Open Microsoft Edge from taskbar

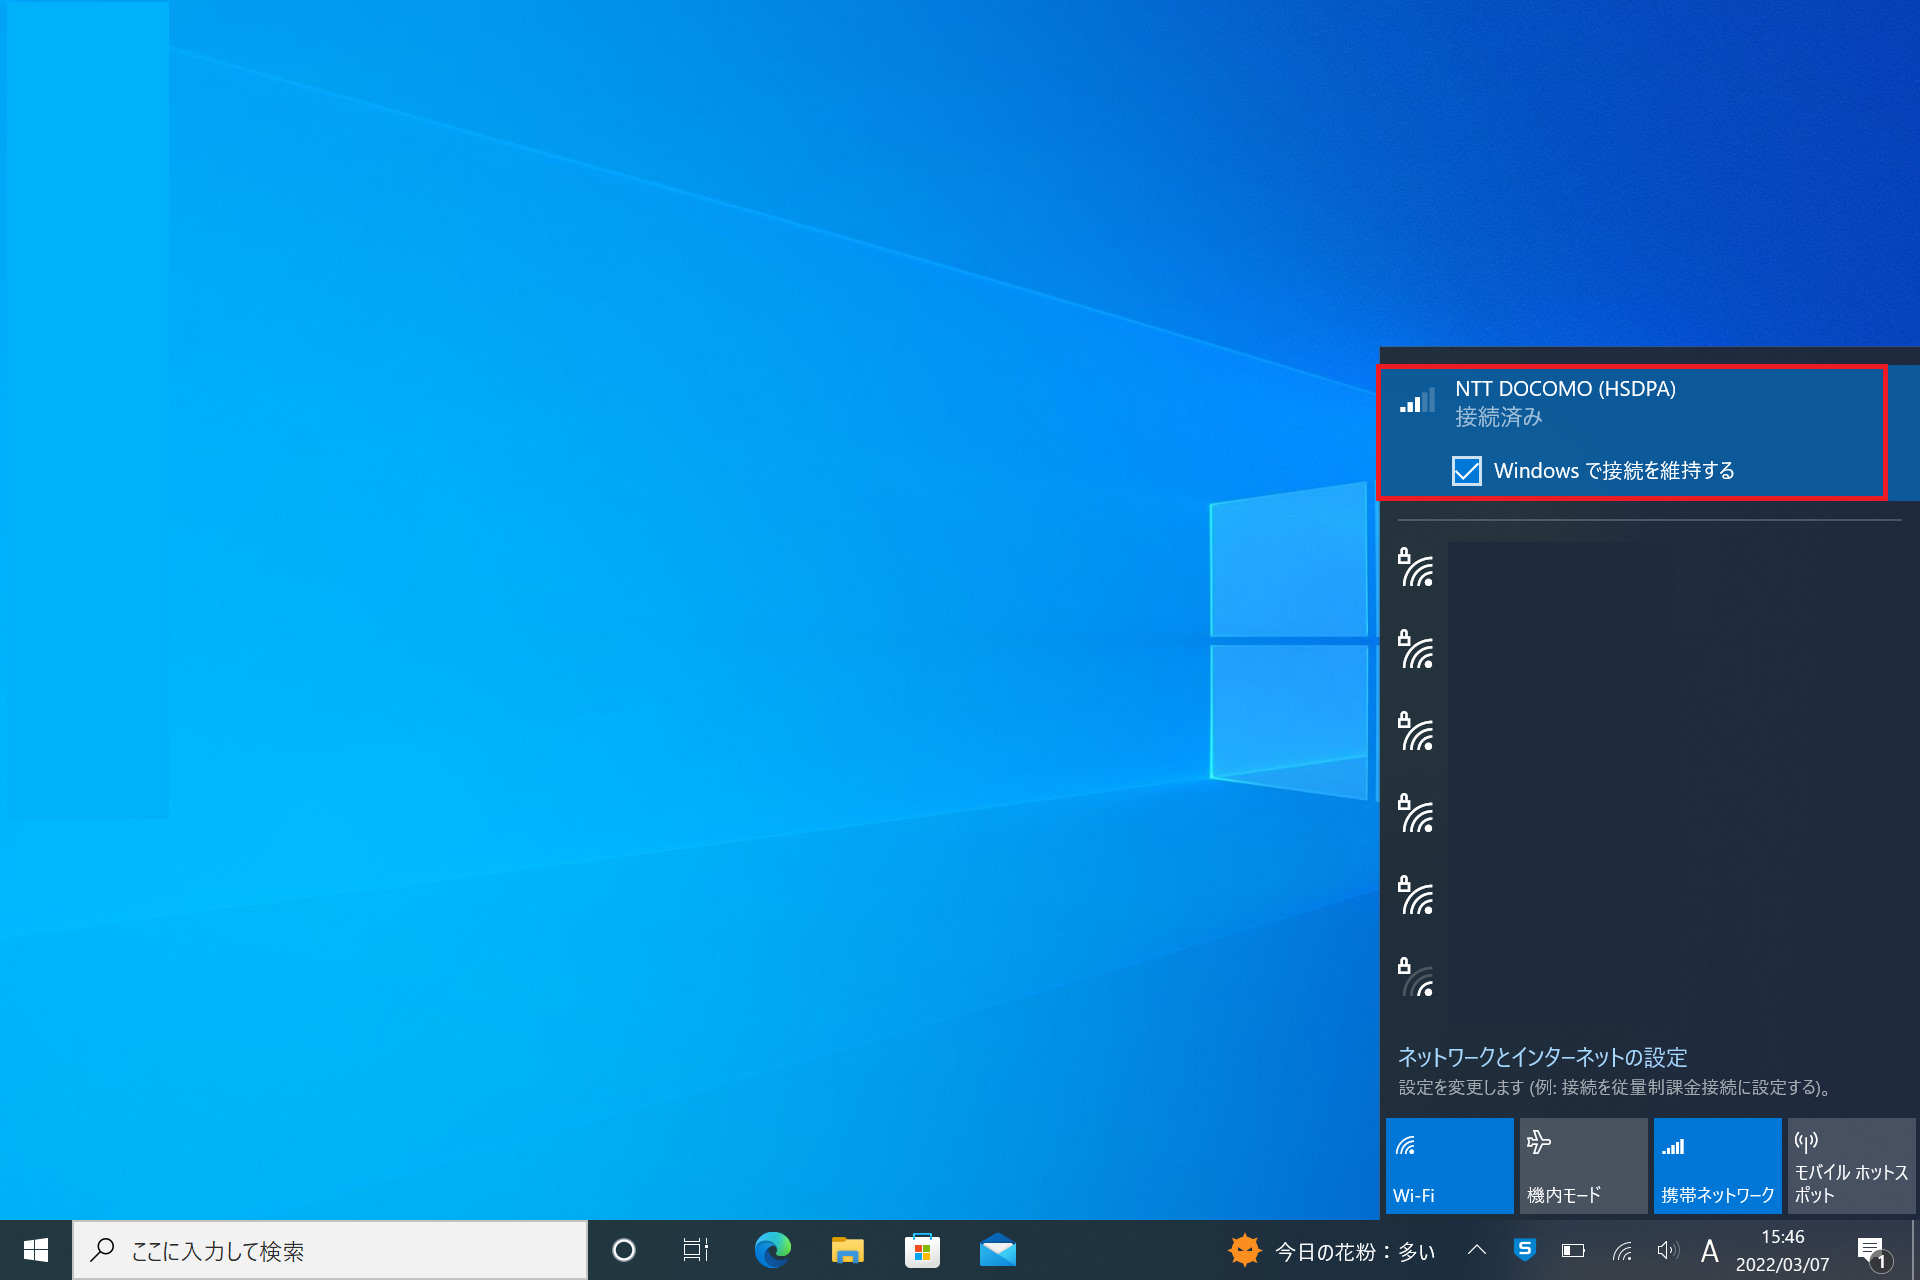click(x=772, y=1250)
